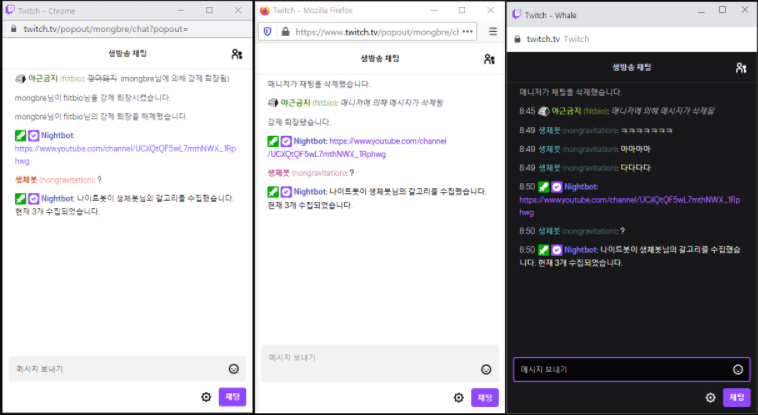Open user list in Whale chat window
The height and width of the screenshot is (415, 758).
coord(741,68)
